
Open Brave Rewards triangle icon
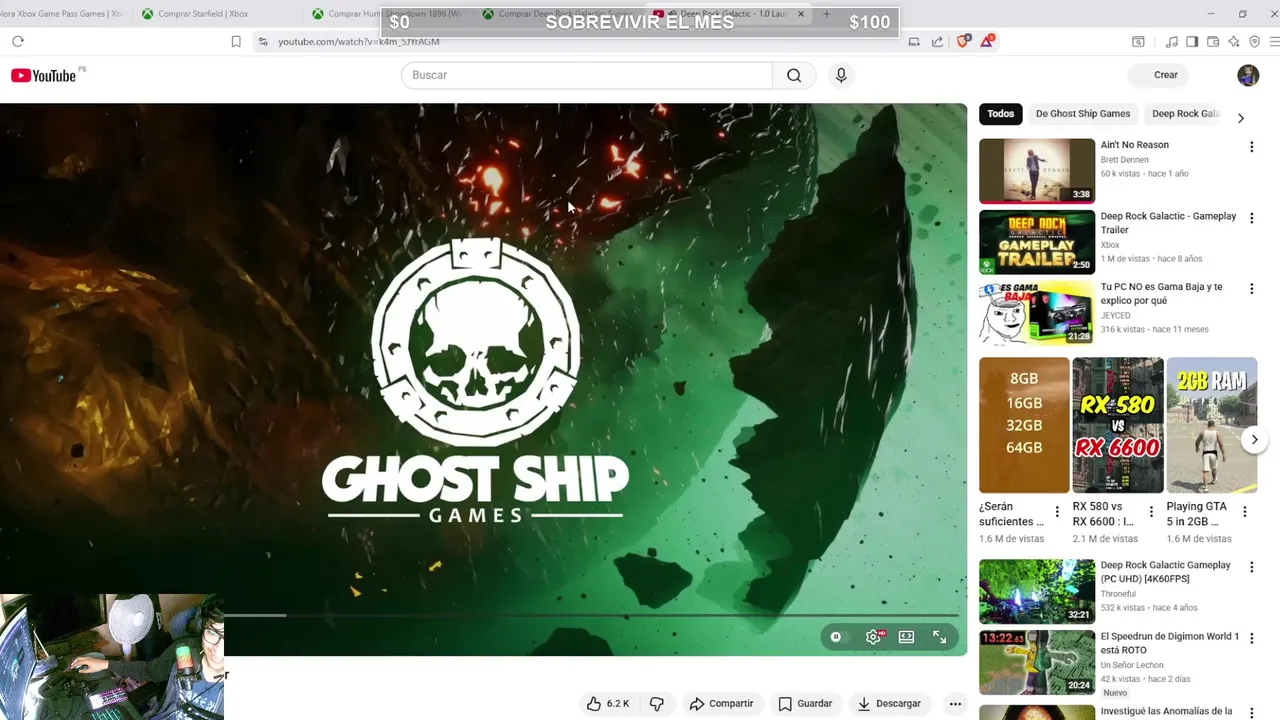(x=988, y=41)
